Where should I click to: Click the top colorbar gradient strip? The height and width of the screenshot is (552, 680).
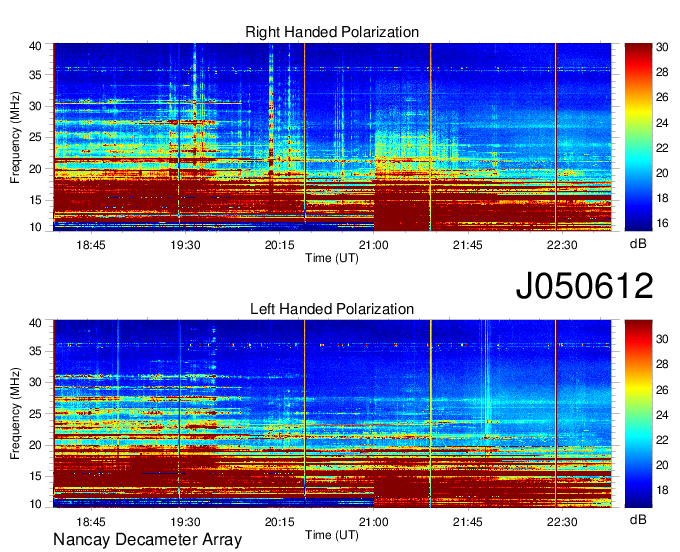638,137
